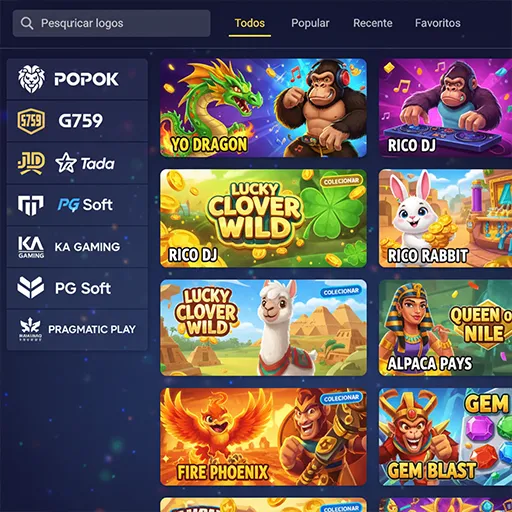Image resolution: width=512 pixels, height=512 pixels.
Task: Select PG Soft with blue lettering
Action: click(77, 205)
